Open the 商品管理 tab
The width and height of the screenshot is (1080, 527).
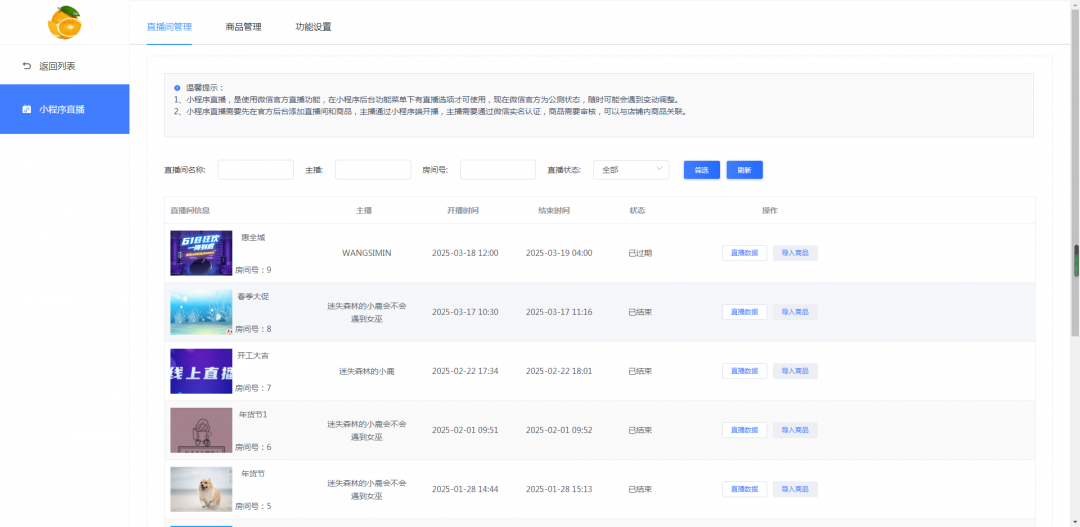click(243, 27)
